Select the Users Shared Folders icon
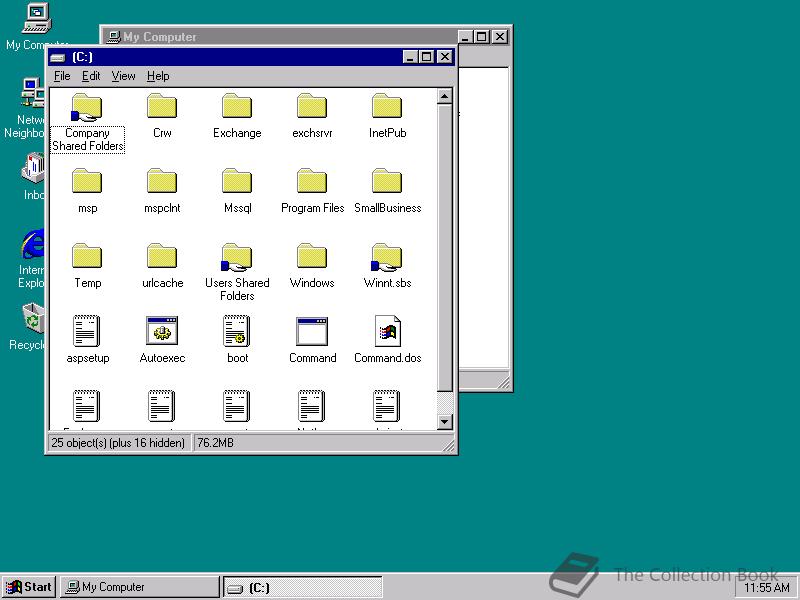This screenshot has width=800, height=600. click(x=236, y=258)
